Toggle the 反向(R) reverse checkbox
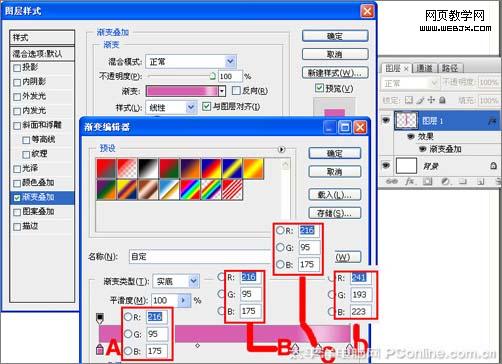The width and height of the screenshot is (502, 364). click(236, 90)
